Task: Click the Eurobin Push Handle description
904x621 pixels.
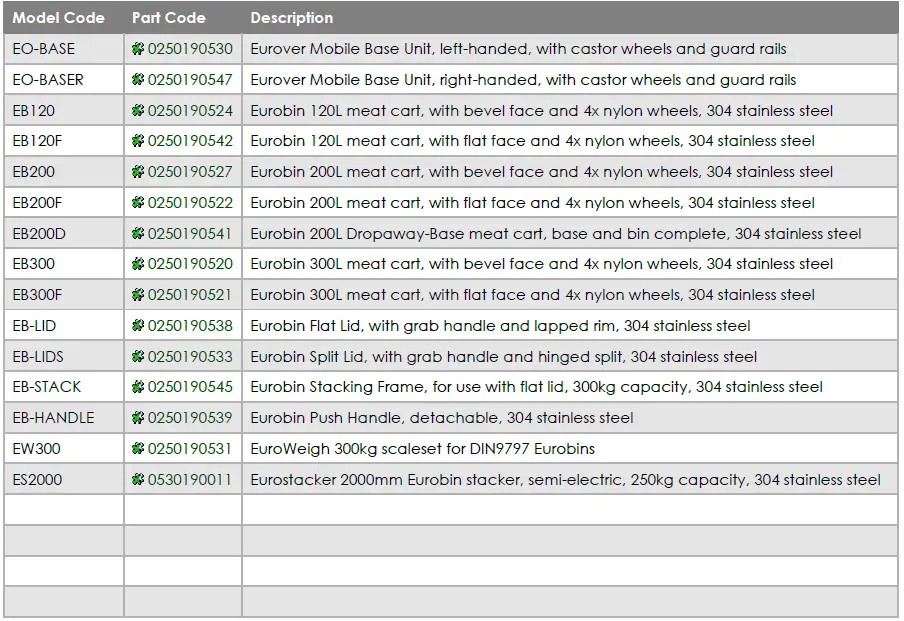Action: point(442,418)
